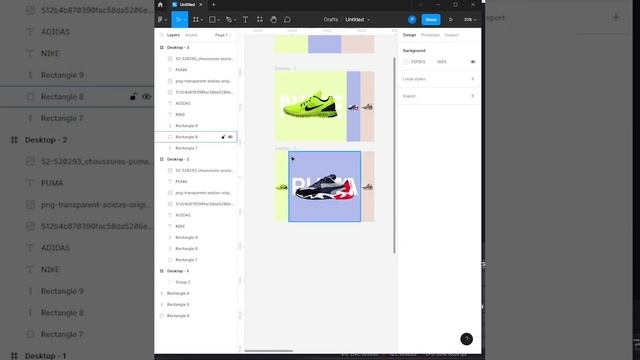This screenshot has width=640, height=360.
Task: Open the Shape tools dropdown arrow
Action: click(218, 20)
